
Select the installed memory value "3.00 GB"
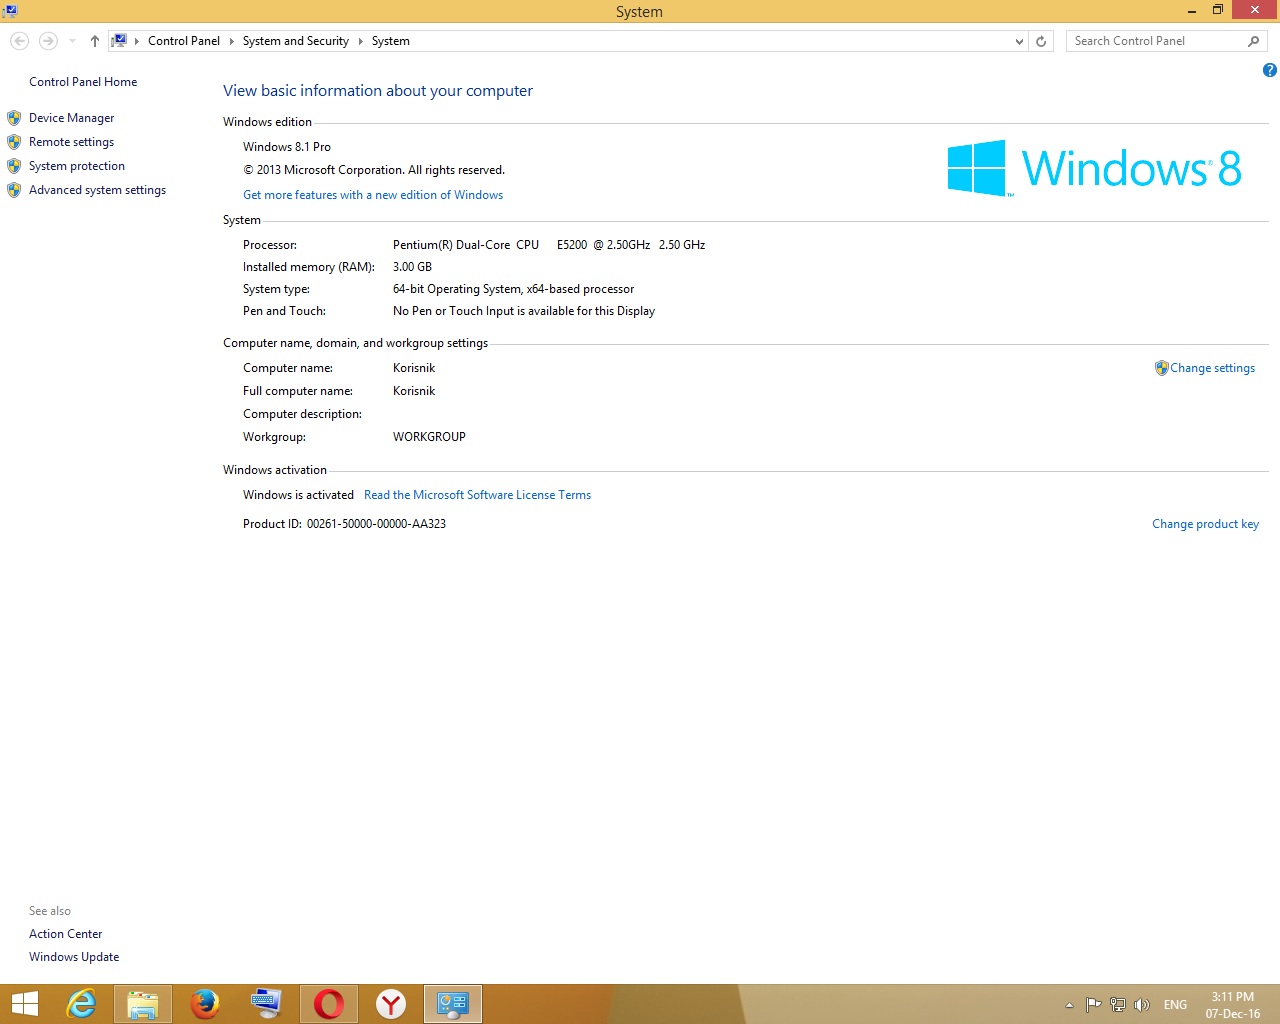(412, 267)
